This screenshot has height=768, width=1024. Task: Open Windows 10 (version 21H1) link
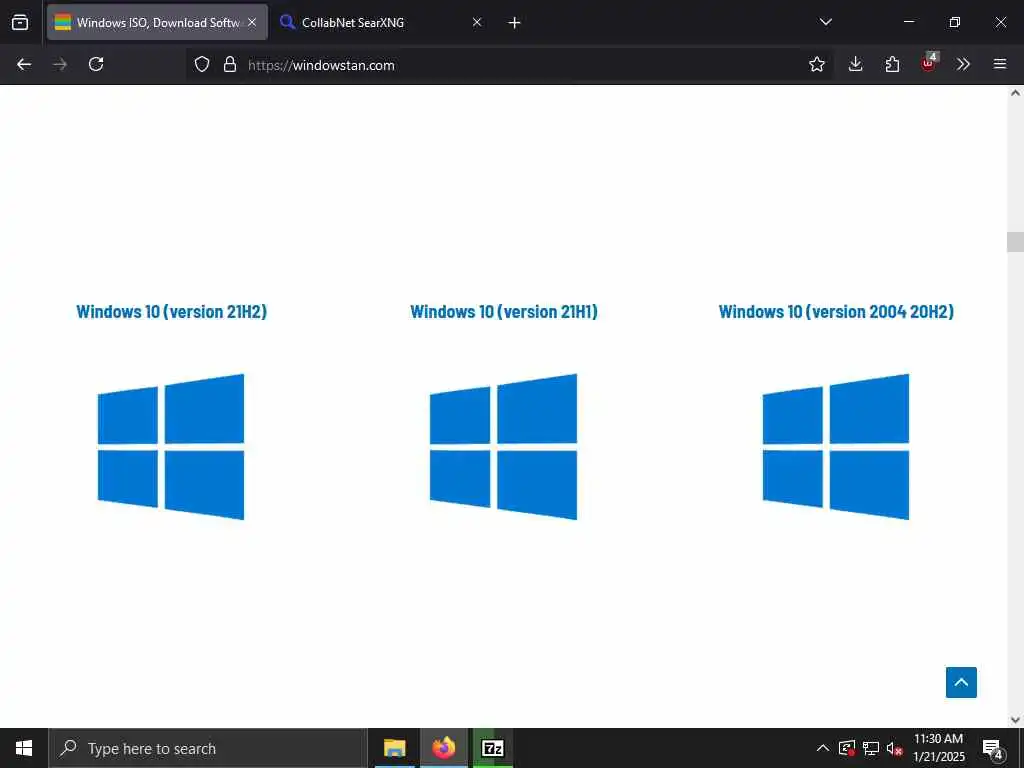pyautogui.click(x=504, y=312)
